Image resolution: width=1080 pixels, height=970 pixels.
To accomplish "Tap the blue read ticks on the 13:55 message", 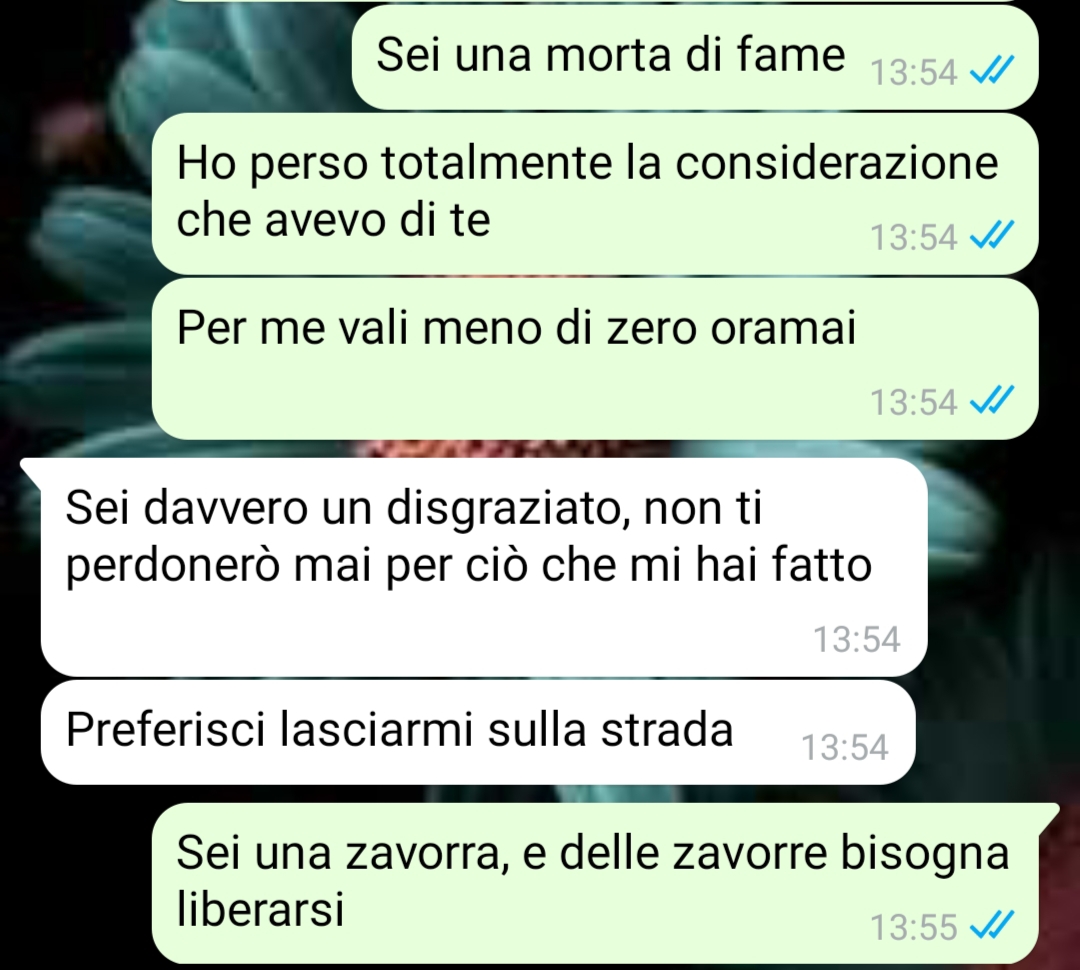I will coord(991,925).
